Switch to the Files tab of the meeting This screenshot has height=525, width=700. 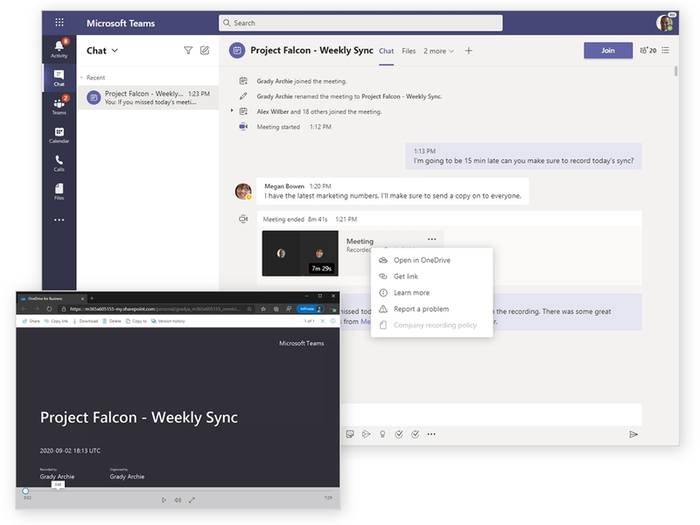[x=408, y=51]
